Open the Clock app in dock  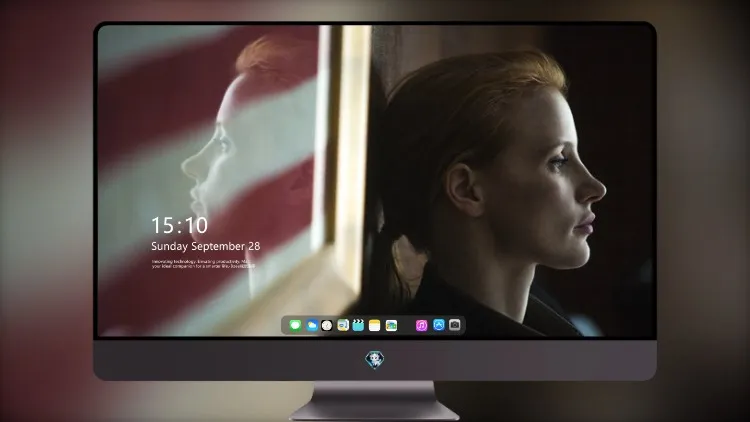pyautogui.click(x=327, y=325)
